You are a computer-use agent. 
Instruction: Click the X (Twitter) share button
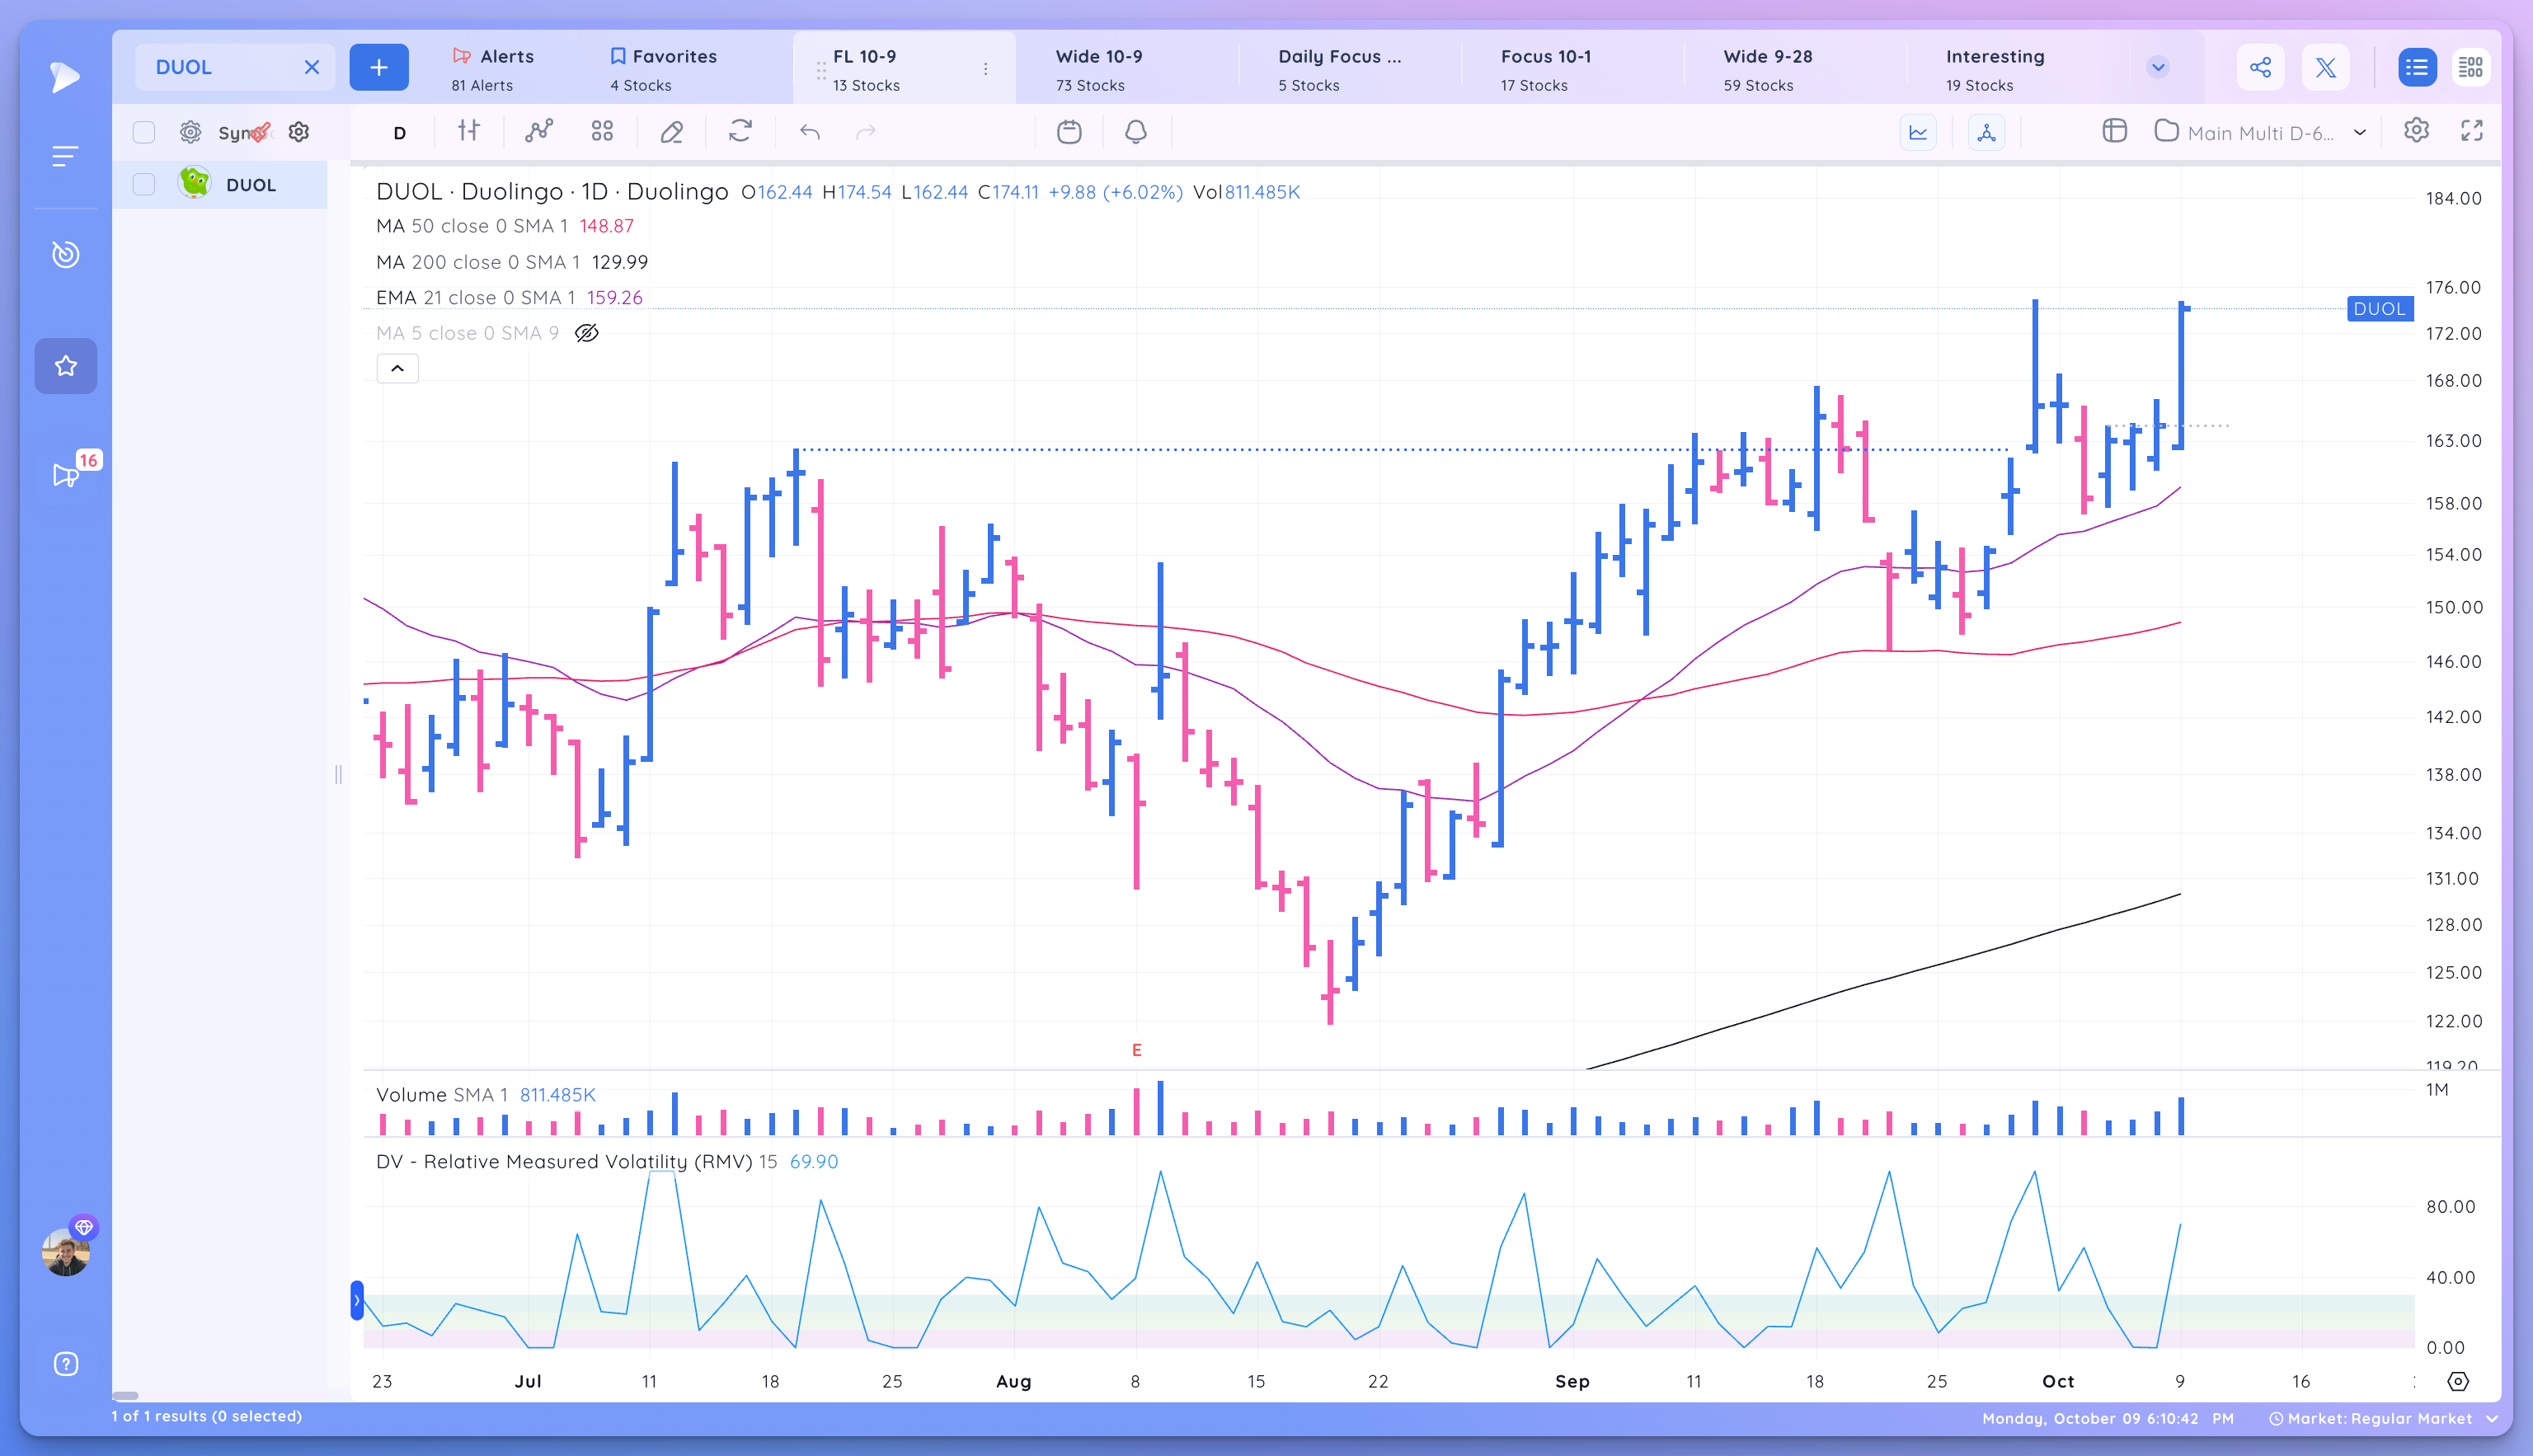tap(2326, 67)
